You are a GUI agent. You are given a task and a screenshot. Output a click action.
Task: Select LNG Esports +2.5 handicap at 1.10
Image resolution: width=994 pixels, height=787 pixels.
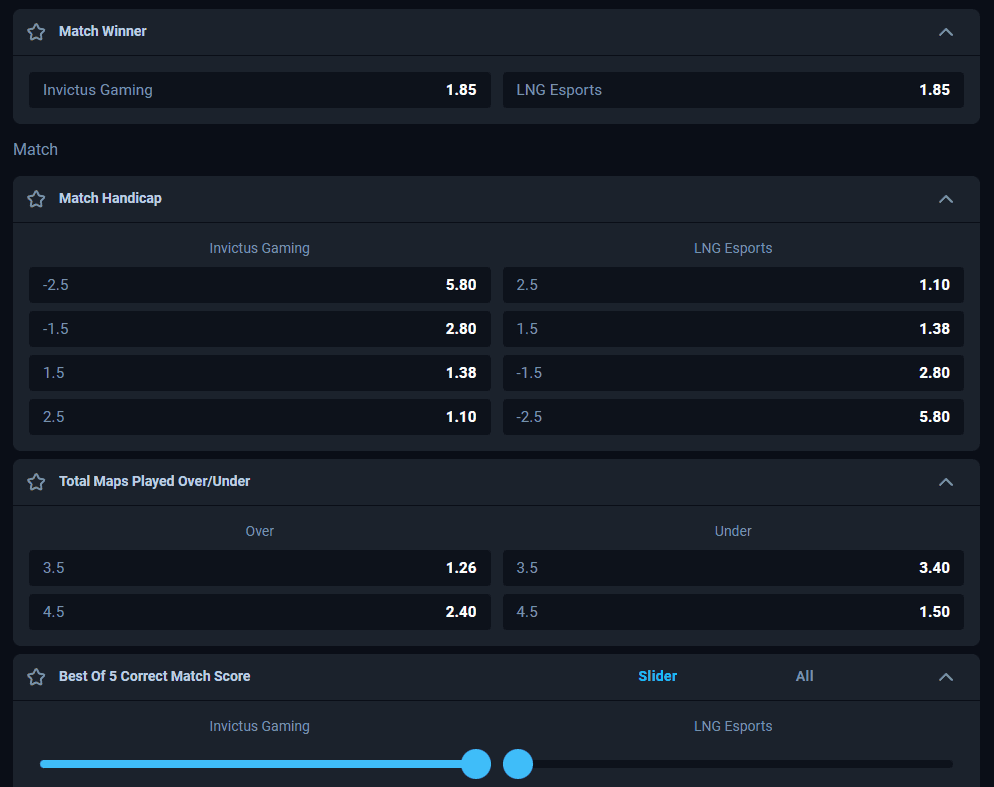[x=733, y=284]
